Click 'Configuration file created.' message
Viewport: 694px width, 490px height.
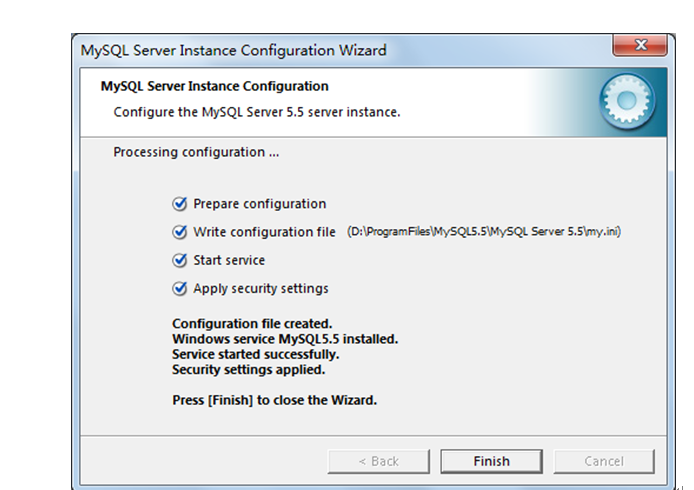coord(252,324)
